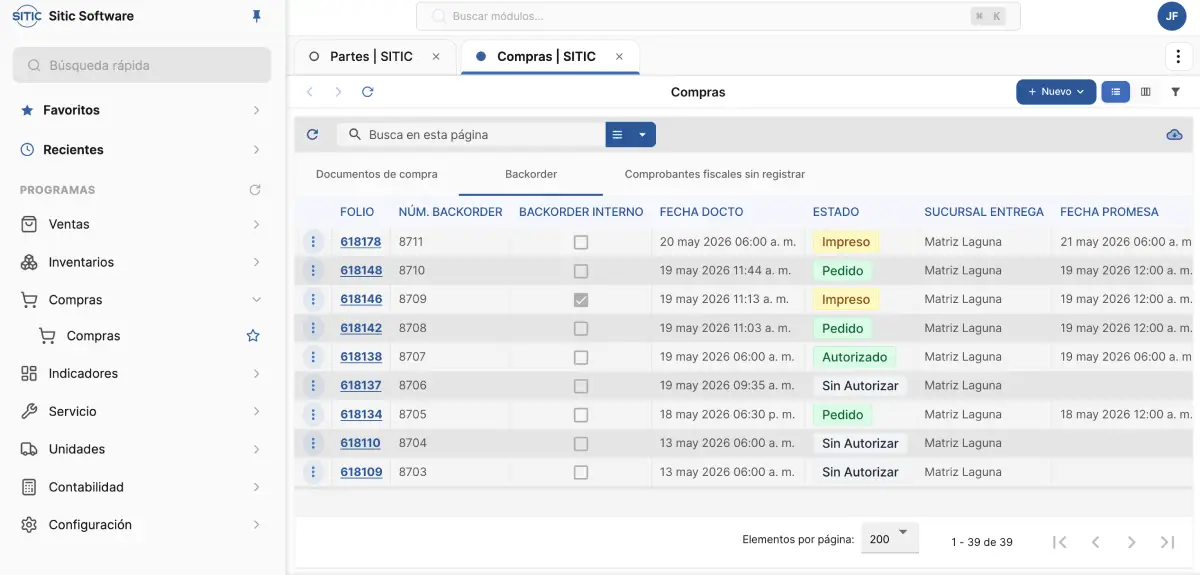1200x575 pixels.
Task: Expand the Recientes section
Action: (x=141, y=149)
